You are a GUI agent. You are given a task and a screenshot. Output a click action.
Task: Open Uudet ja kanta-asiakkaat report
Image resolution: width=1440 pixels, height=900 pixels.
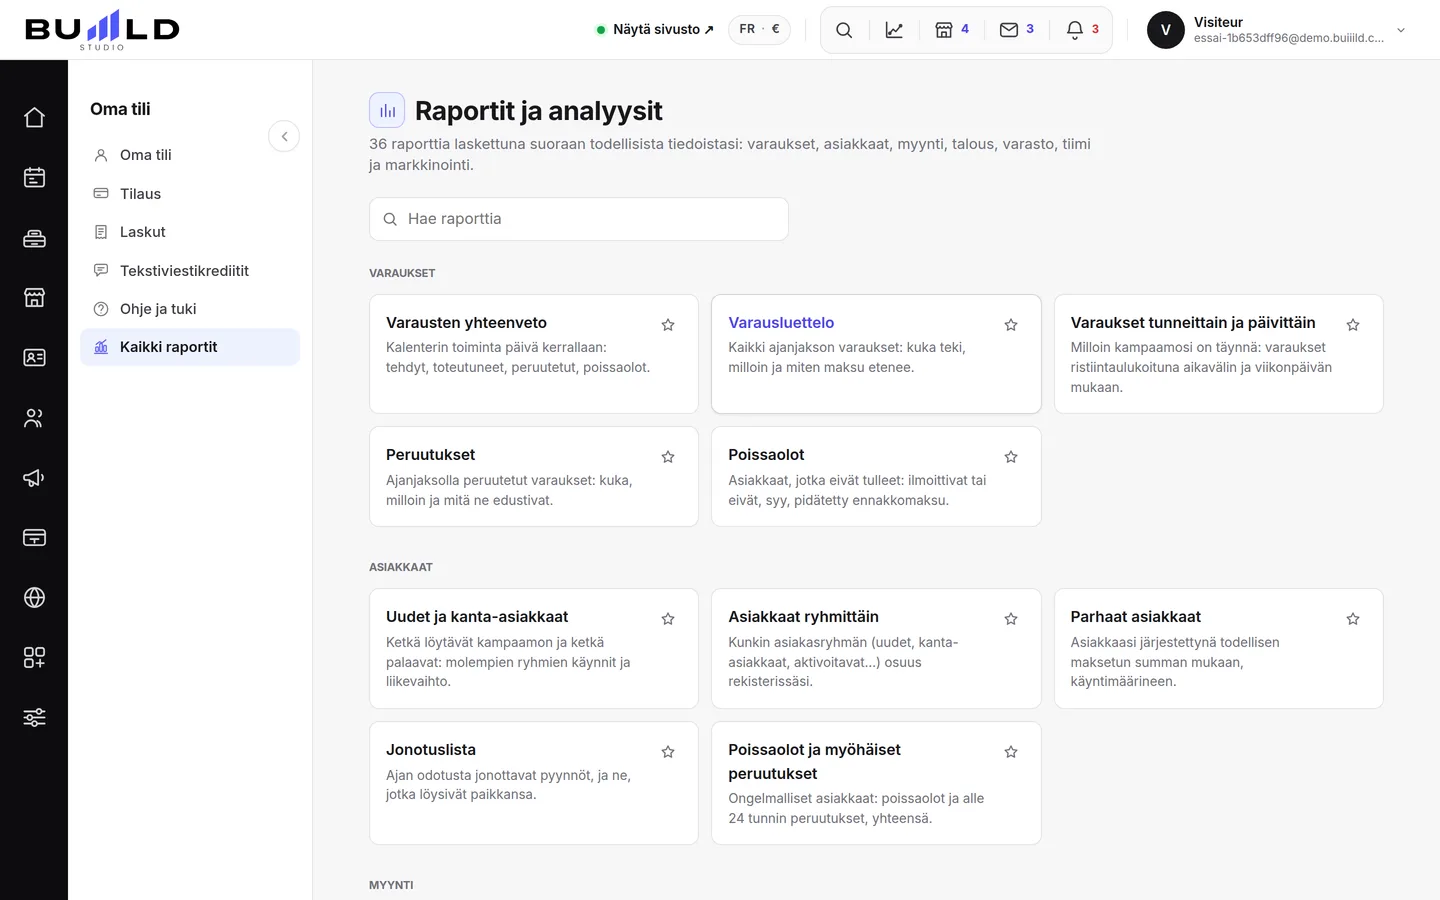[534, 648]
